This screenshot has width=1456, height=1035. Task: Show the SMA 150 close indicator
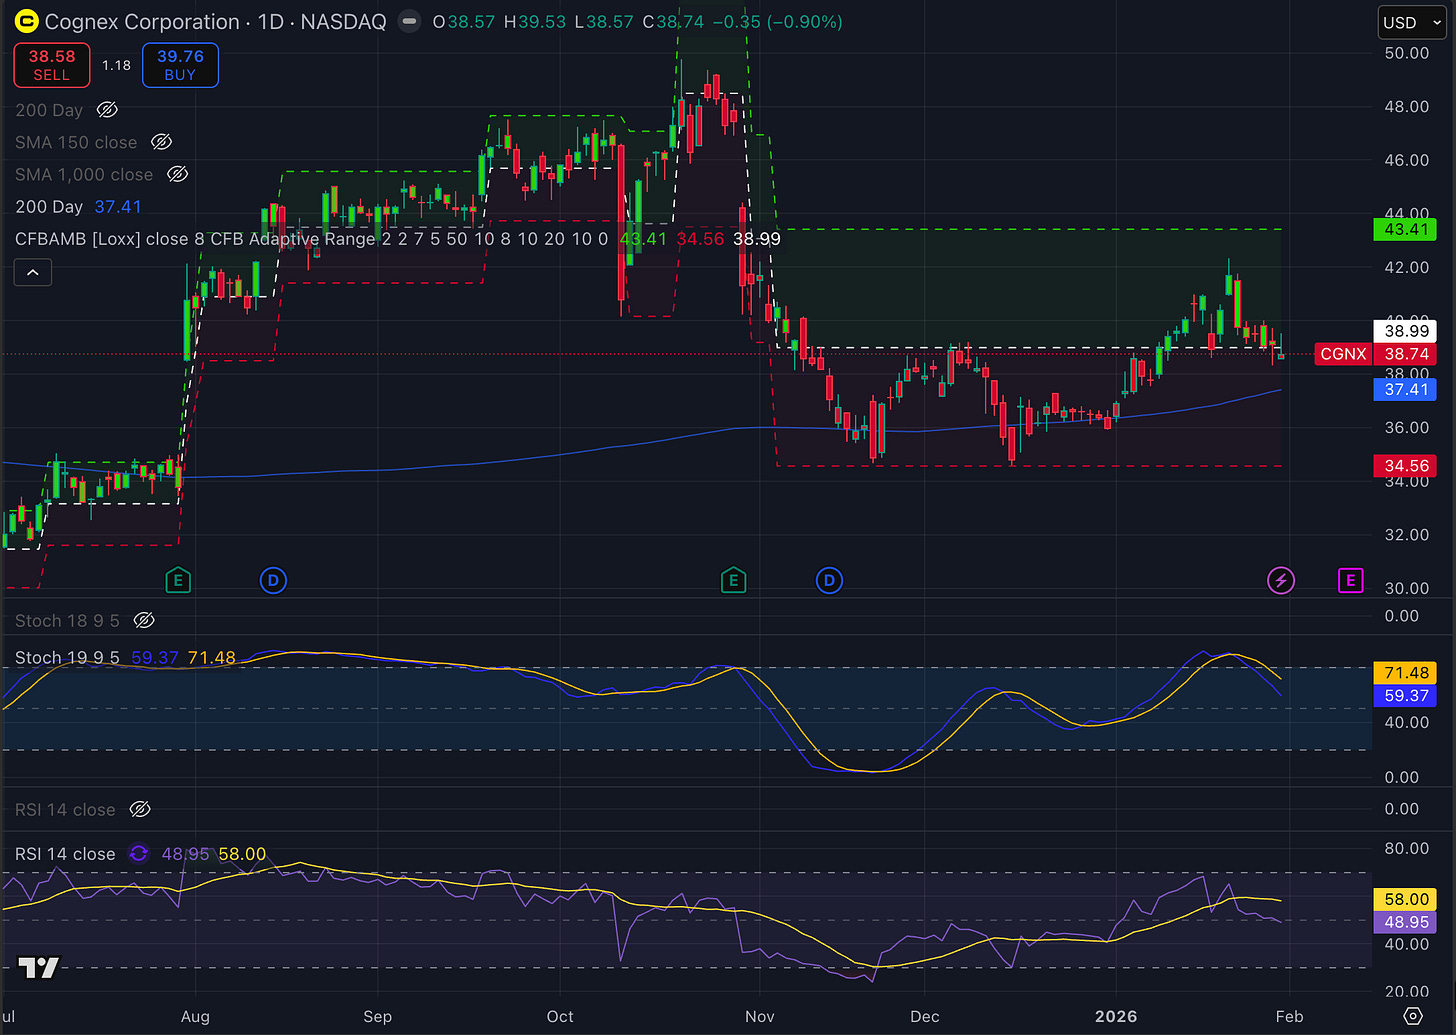(x=161, y=142)
